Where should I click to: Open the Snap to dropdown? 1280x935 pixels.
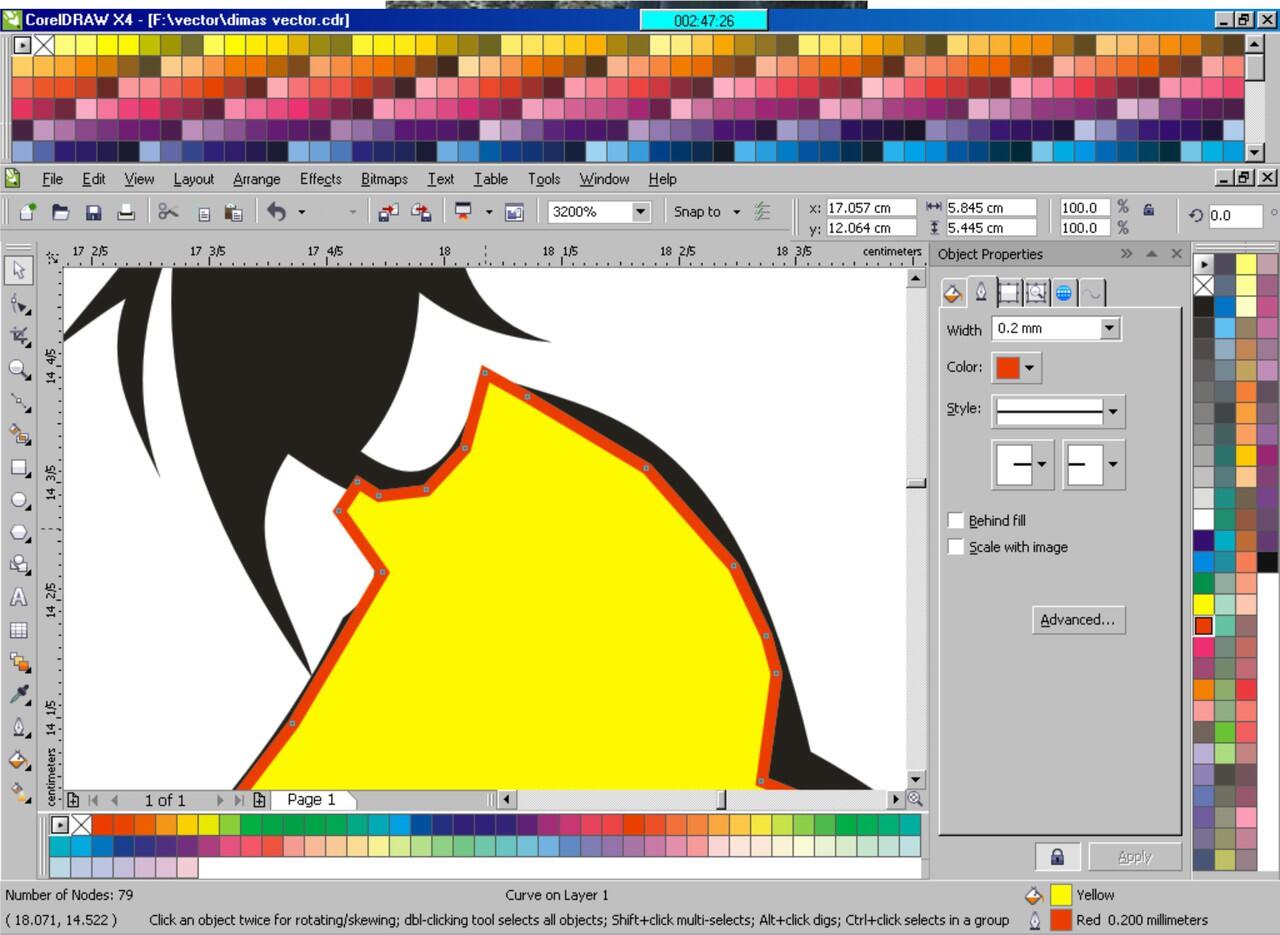pyautogui.click(x=736, y=212)
